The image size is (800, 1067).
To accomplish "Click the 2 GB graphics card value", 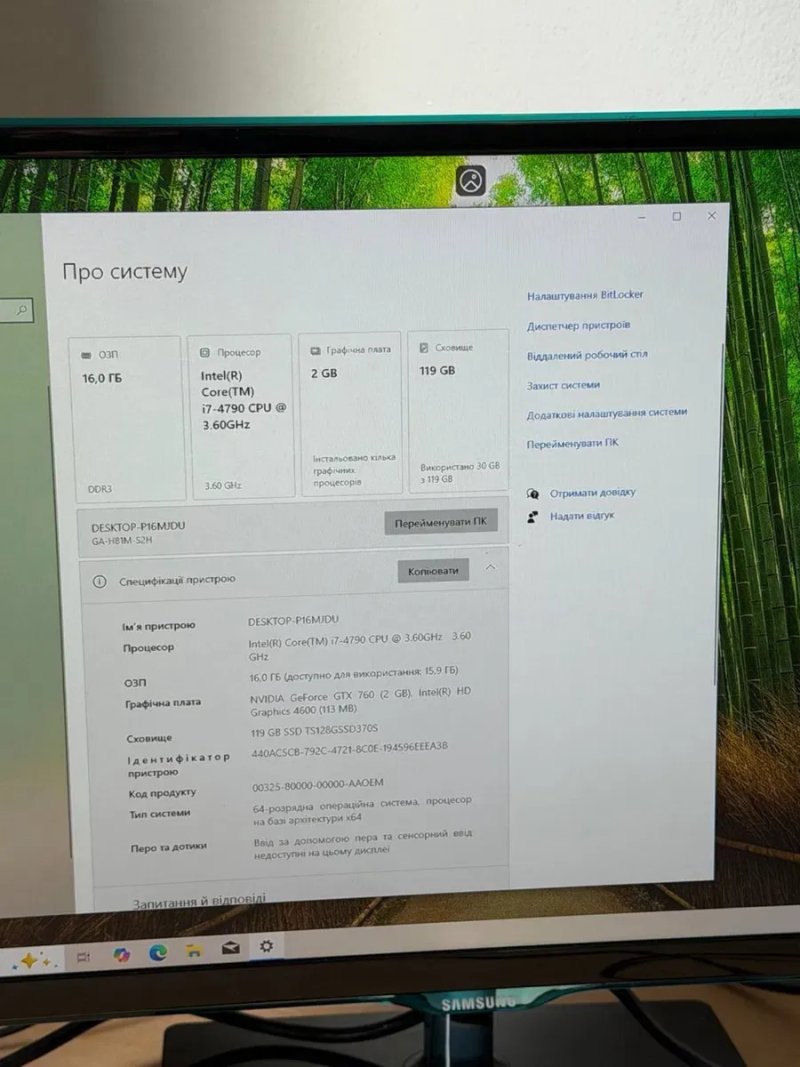I will (324, 374).
